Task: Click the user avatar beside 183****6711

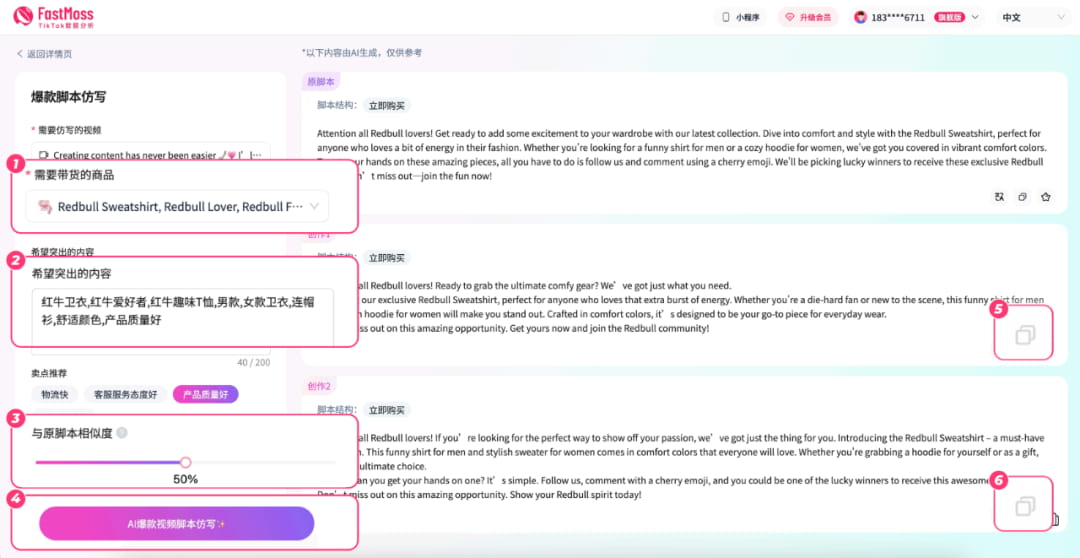Action: (860, 18)
